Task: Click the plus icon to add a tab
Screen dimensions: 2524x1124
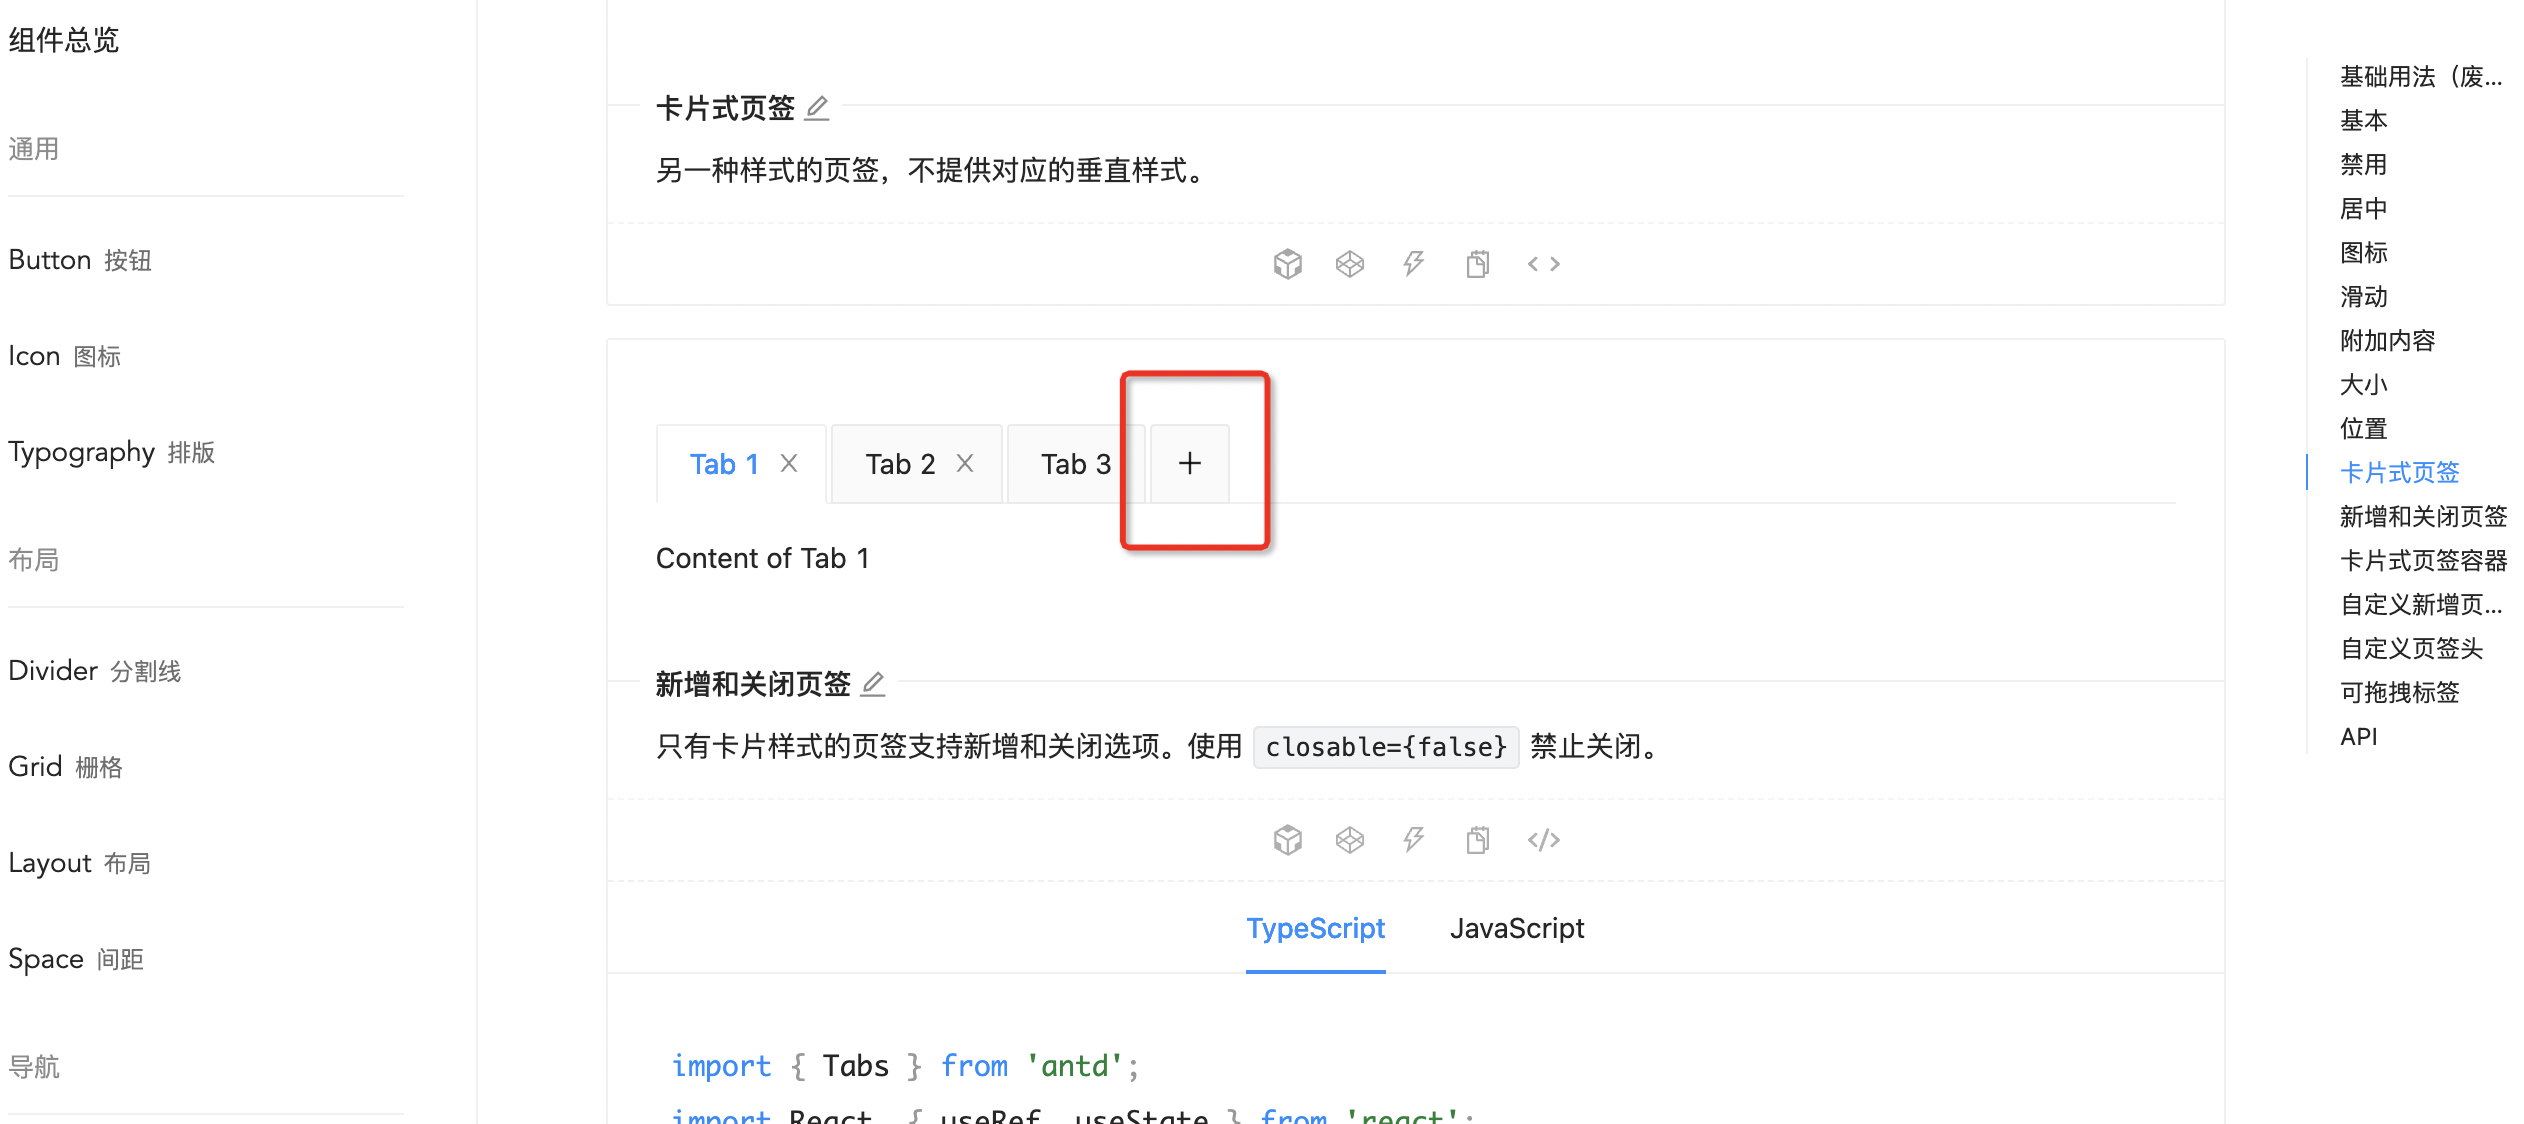Action: point(1189,463)
